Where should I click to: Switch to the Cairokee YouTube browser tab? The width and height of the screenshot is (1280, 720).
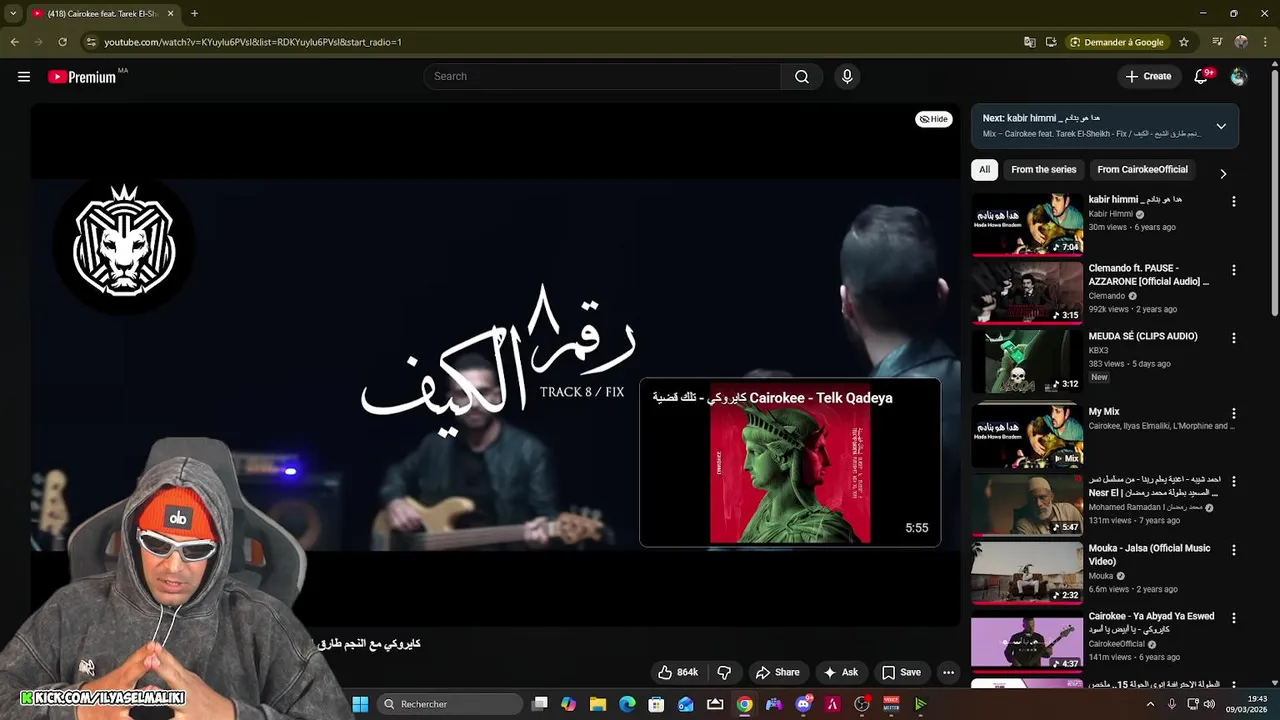102,13
